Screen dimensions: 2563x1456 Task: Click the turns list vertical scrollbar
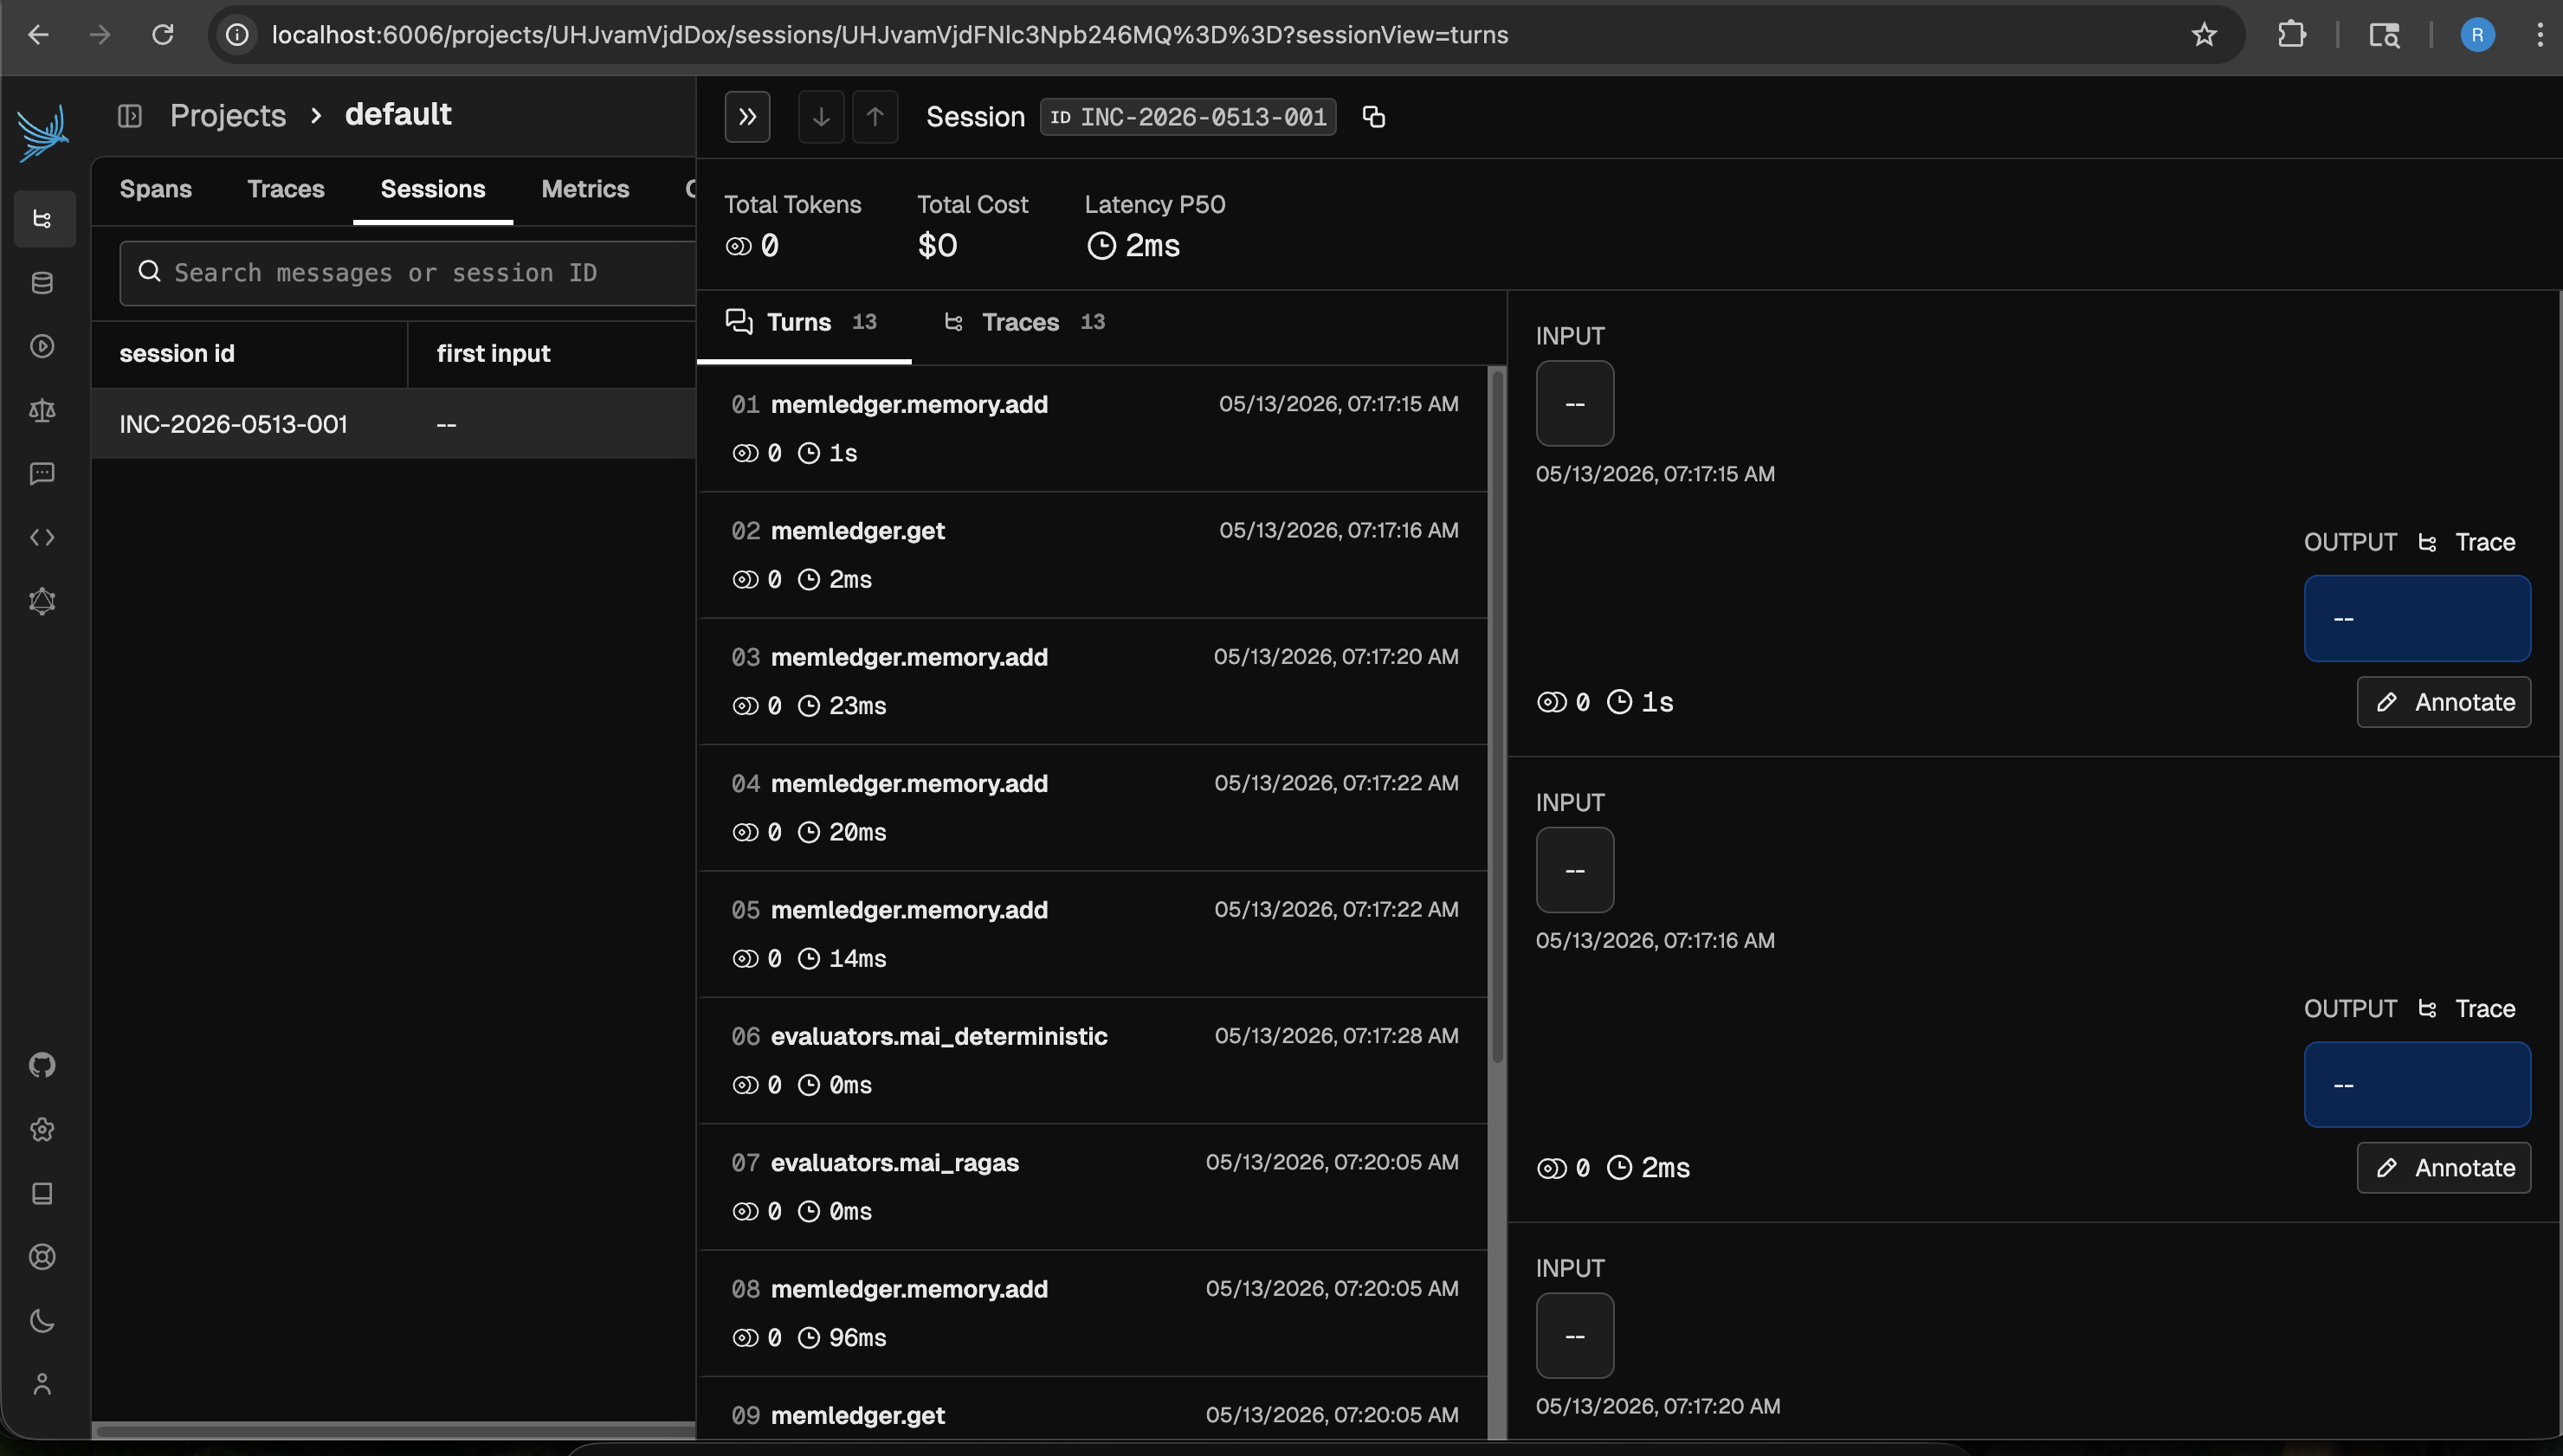coord(1497,715)
